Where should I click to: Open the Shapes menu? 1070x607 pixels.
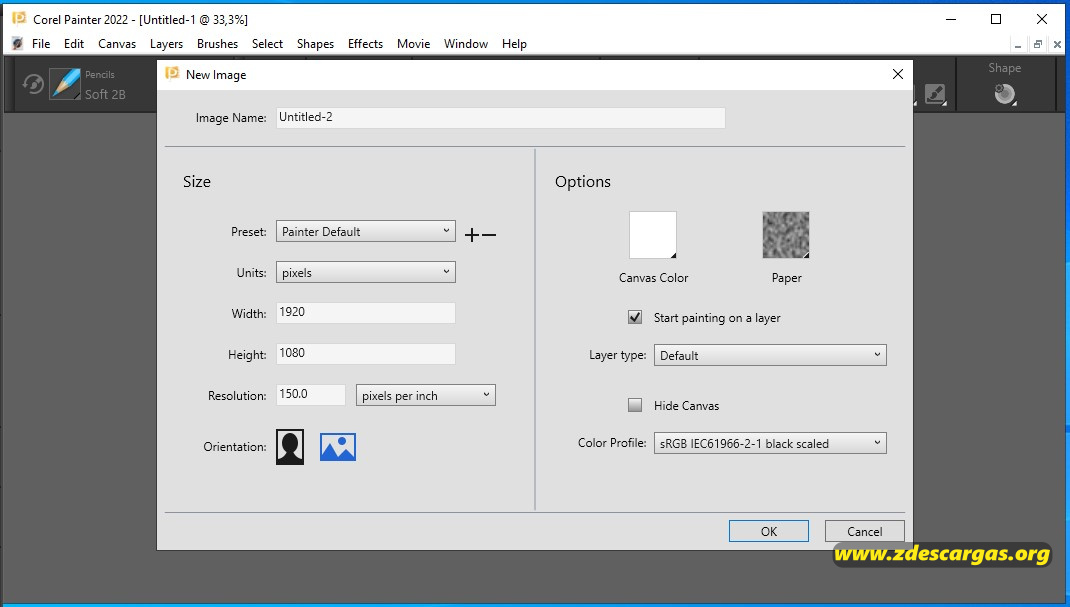click(315, 44)
